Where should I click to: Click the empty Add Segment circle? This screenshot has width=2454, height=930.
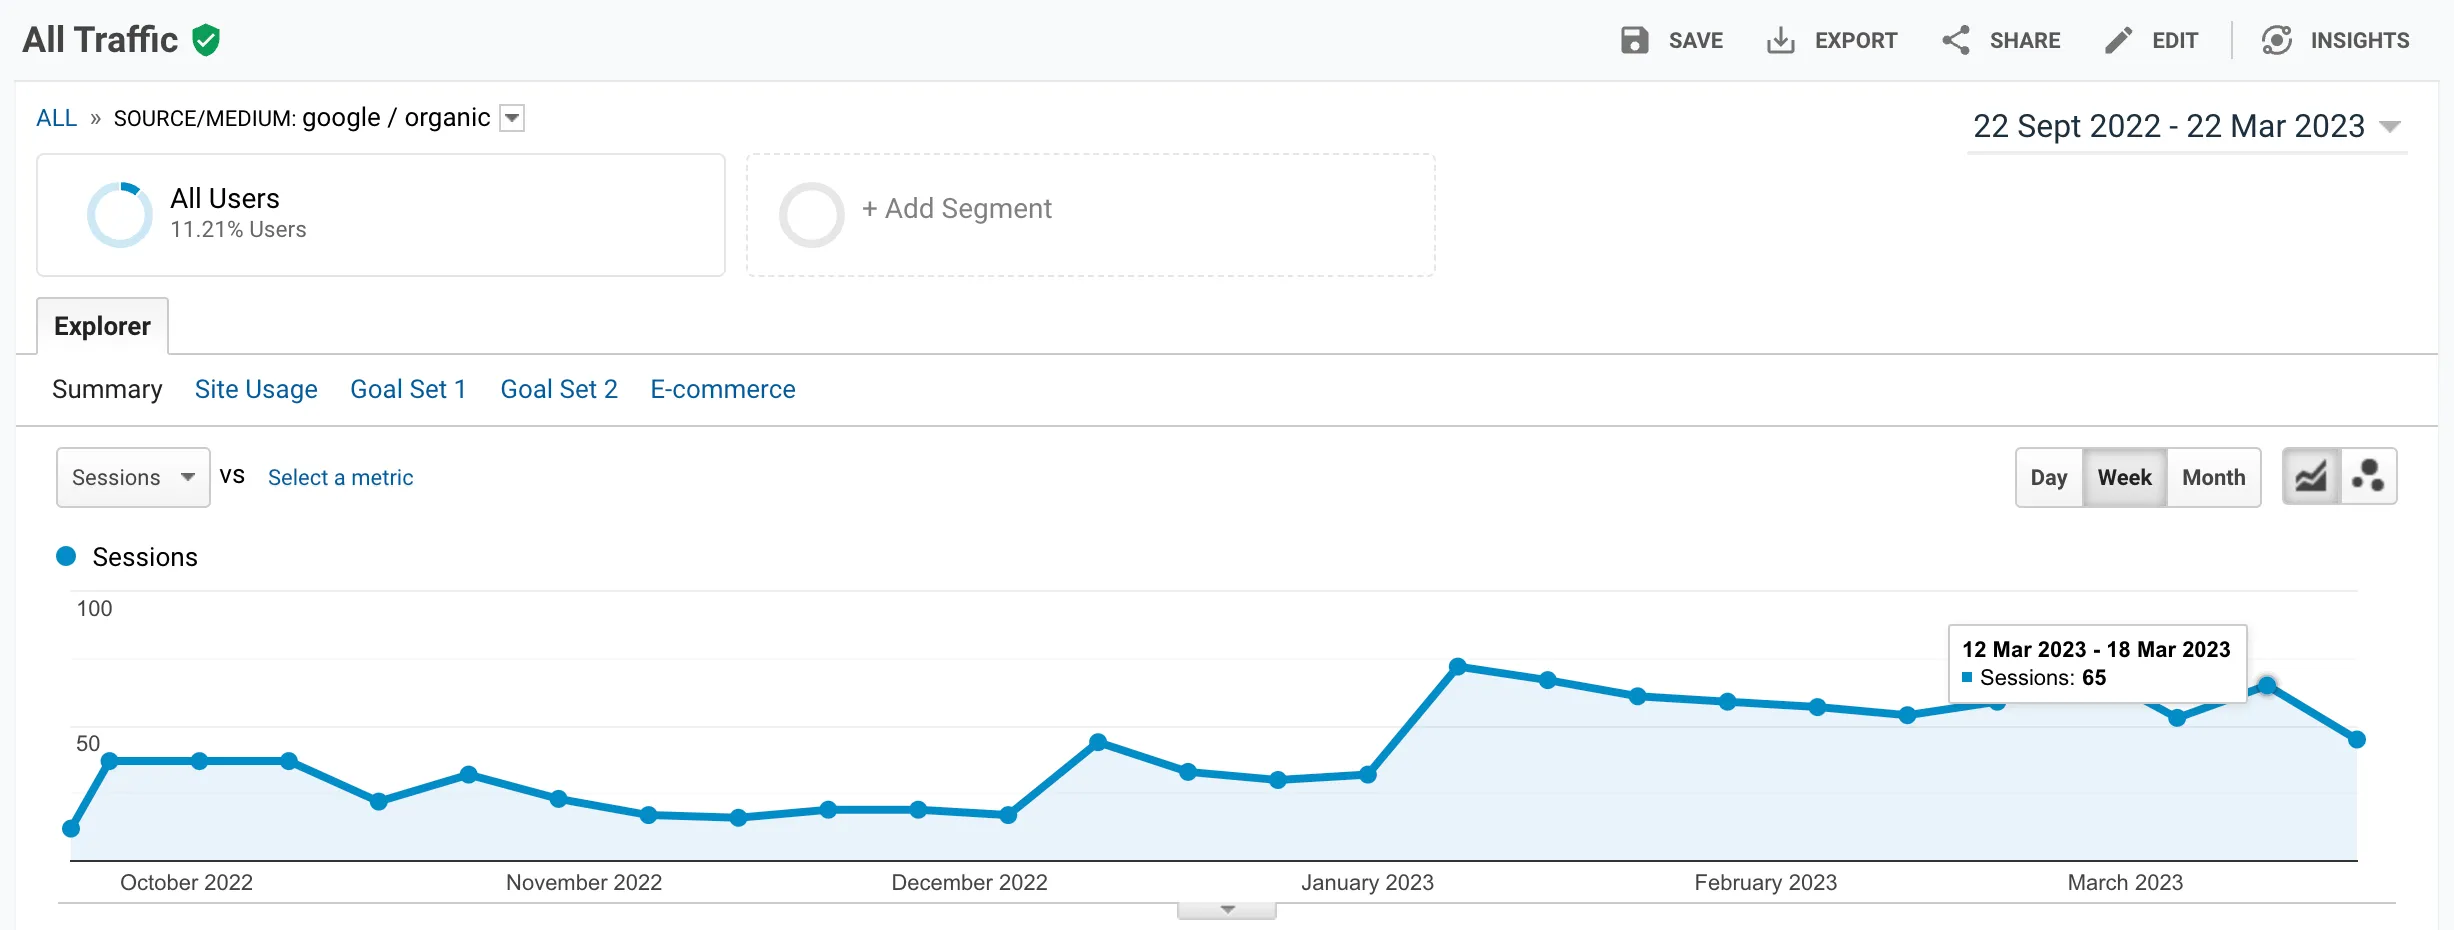pos(811,214)
